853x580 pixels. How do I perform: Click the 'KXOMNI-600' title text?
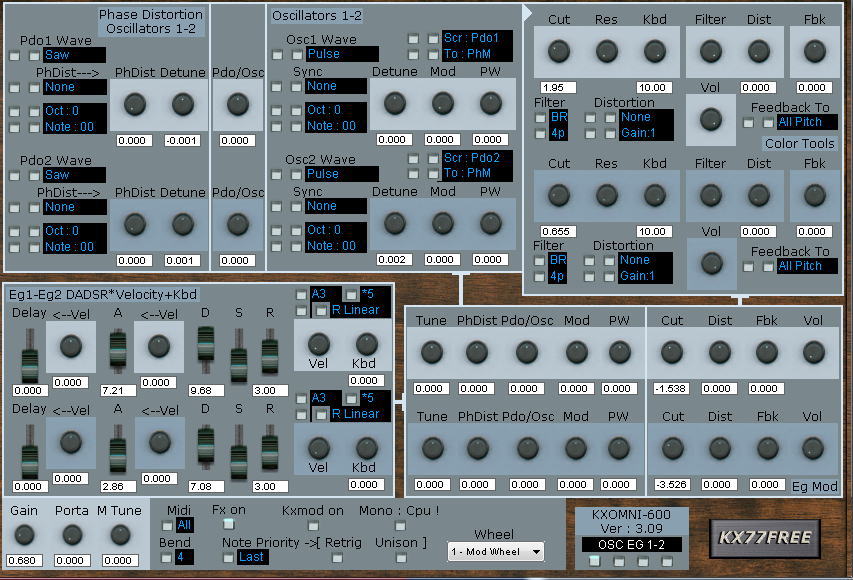tap(631, 514)
